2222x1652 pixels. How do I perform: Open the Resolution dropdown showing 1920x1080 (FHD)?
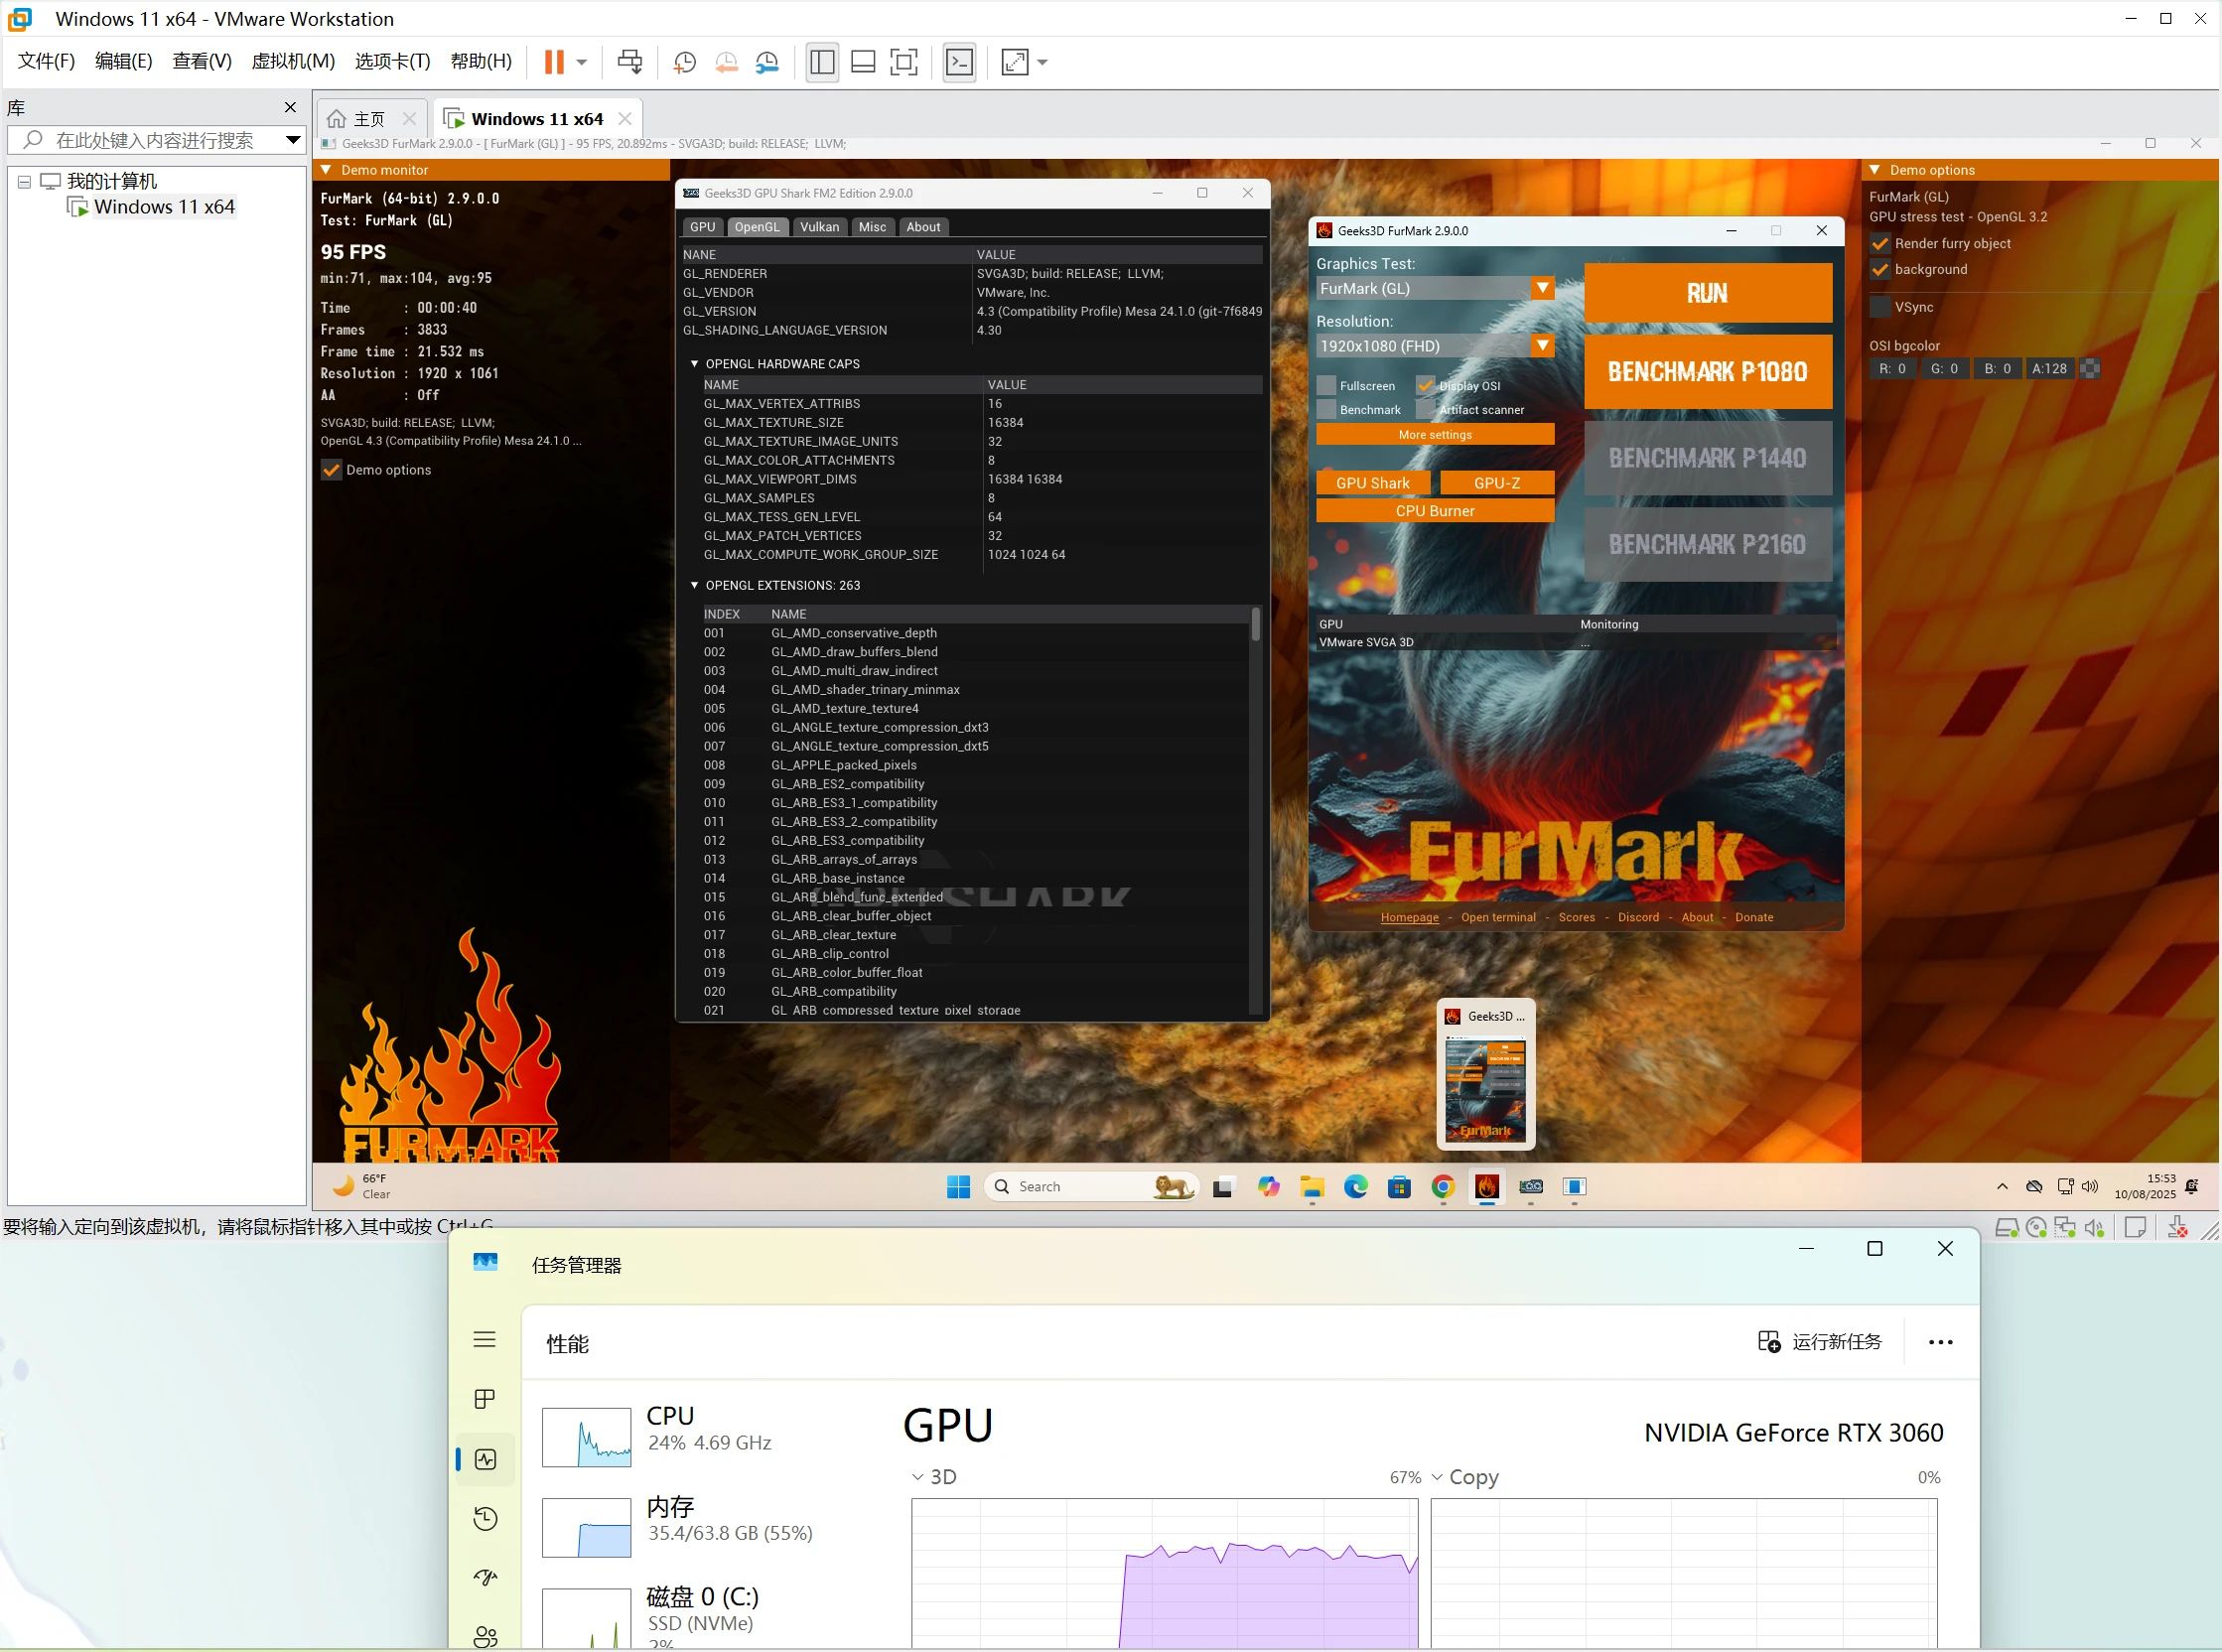[1435, 346]
